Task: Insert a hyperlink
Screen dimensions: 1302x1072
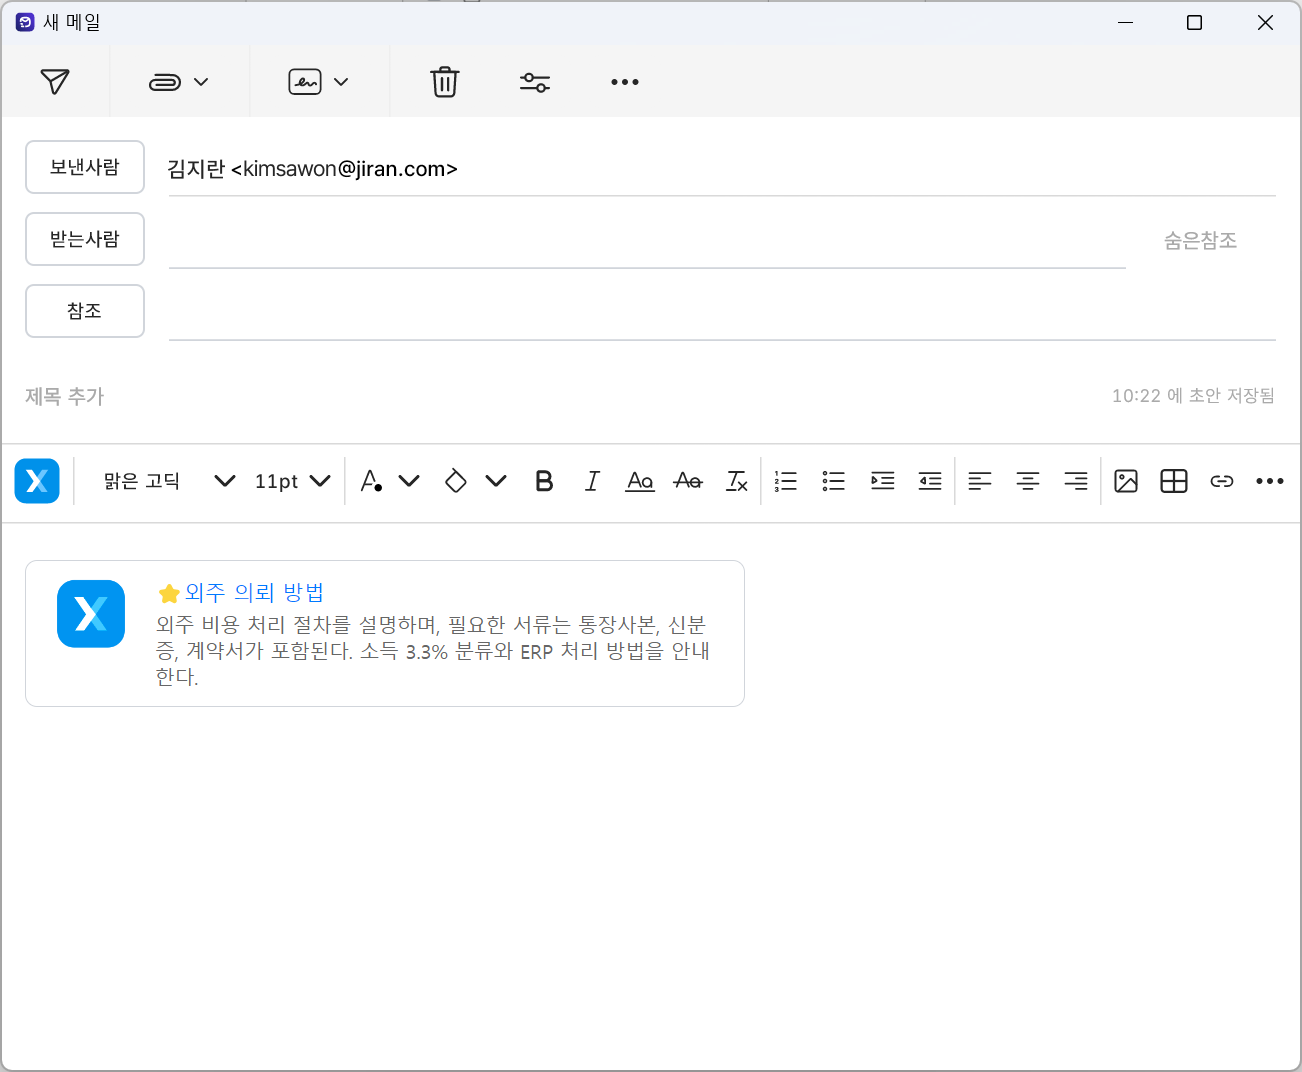Action: [1222, 481]
